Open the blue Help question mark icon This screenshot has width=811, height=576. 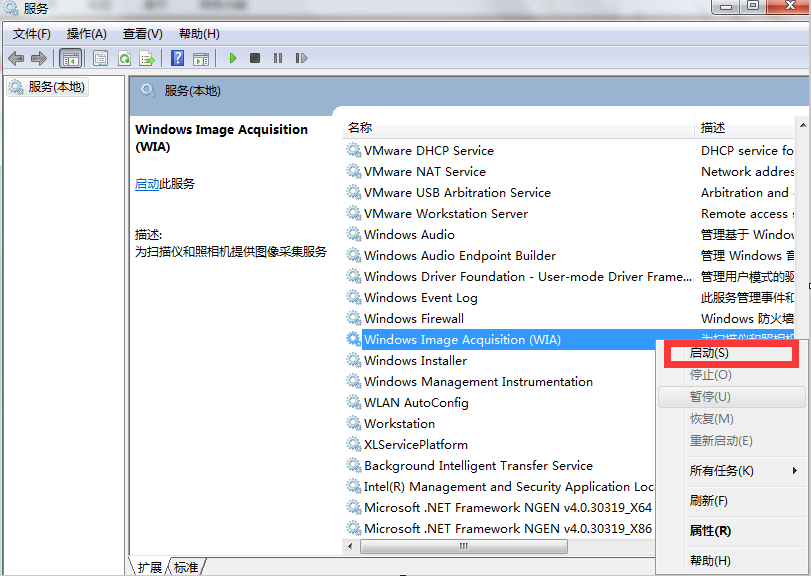[177, 58]
